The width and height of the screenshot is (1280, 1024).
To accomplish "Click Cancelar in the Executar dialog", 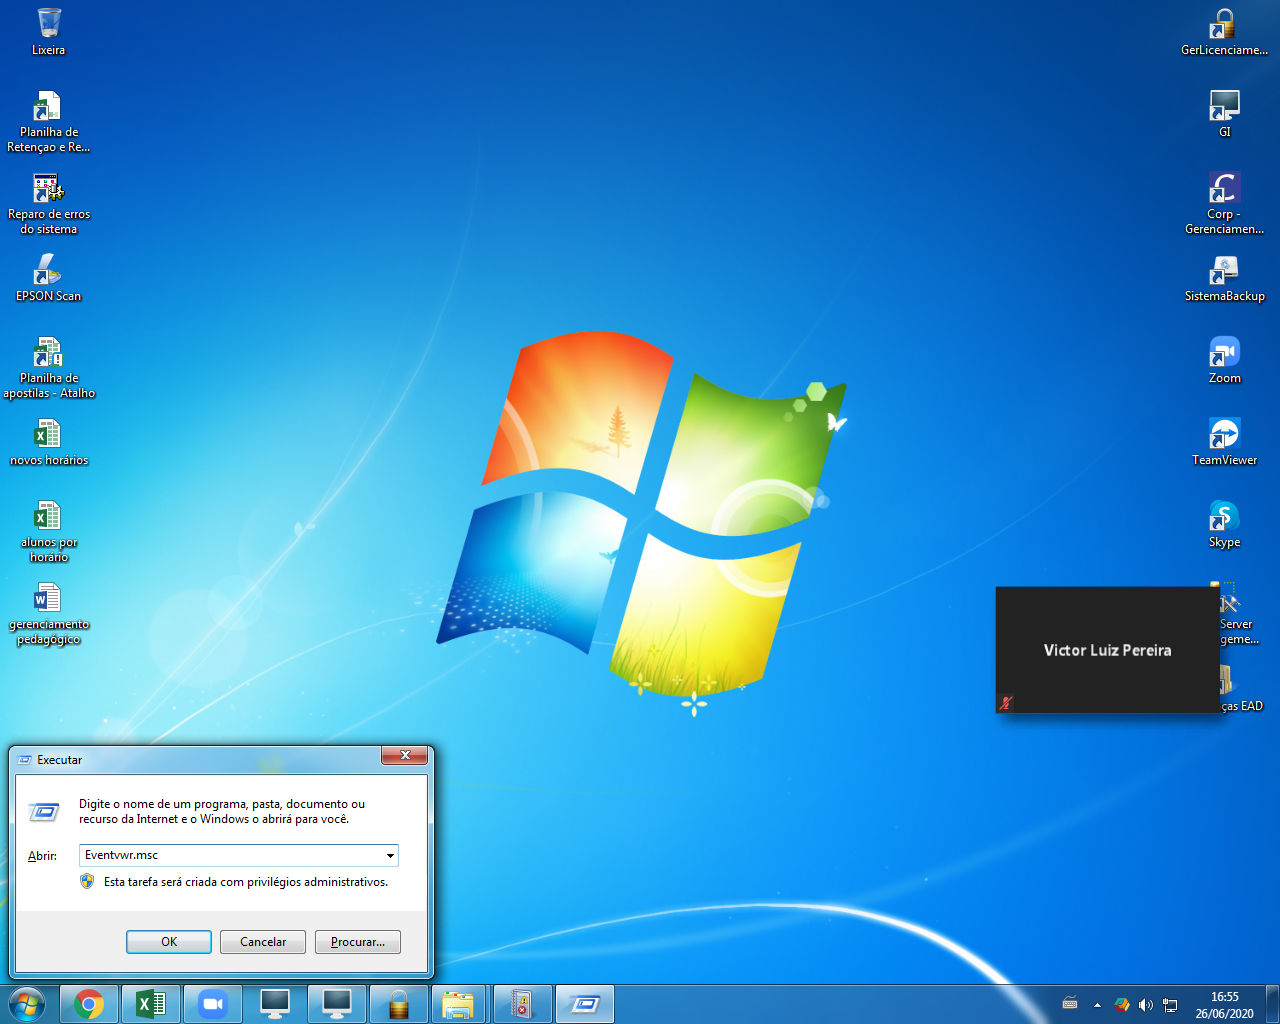I will pos(263,942).
